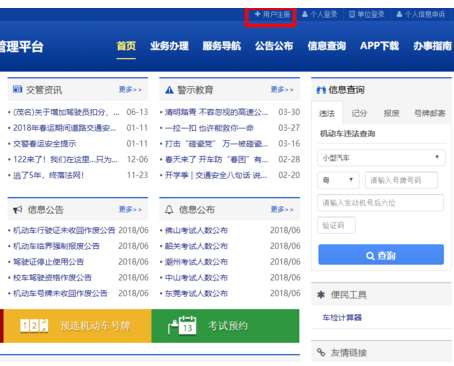Open 机动车行驶证未收回作废公告
This screenshot has height=366, width=454.
64,230
